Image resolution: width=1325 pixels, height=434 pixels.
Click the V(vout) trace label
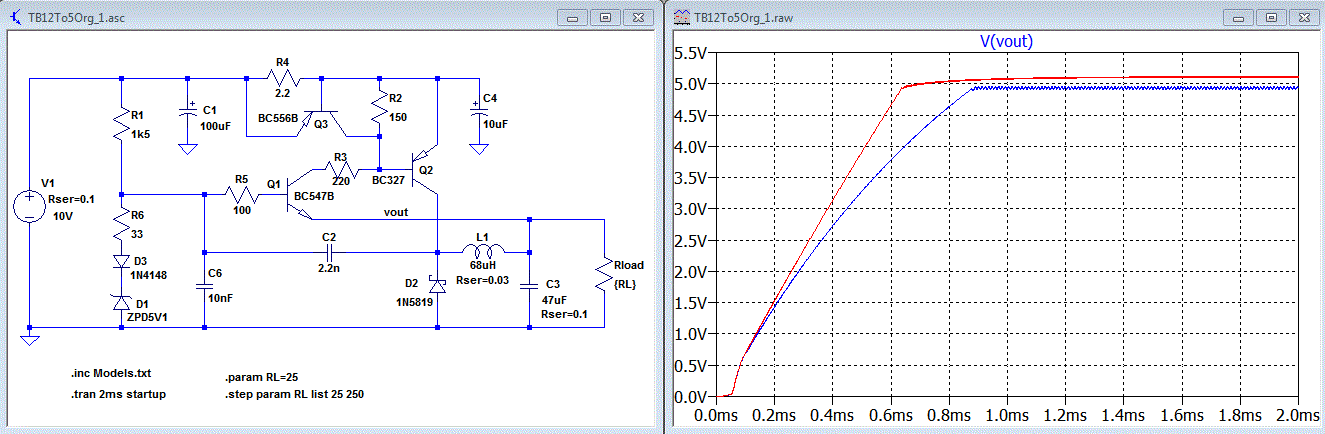click(x=1005, y=41)
